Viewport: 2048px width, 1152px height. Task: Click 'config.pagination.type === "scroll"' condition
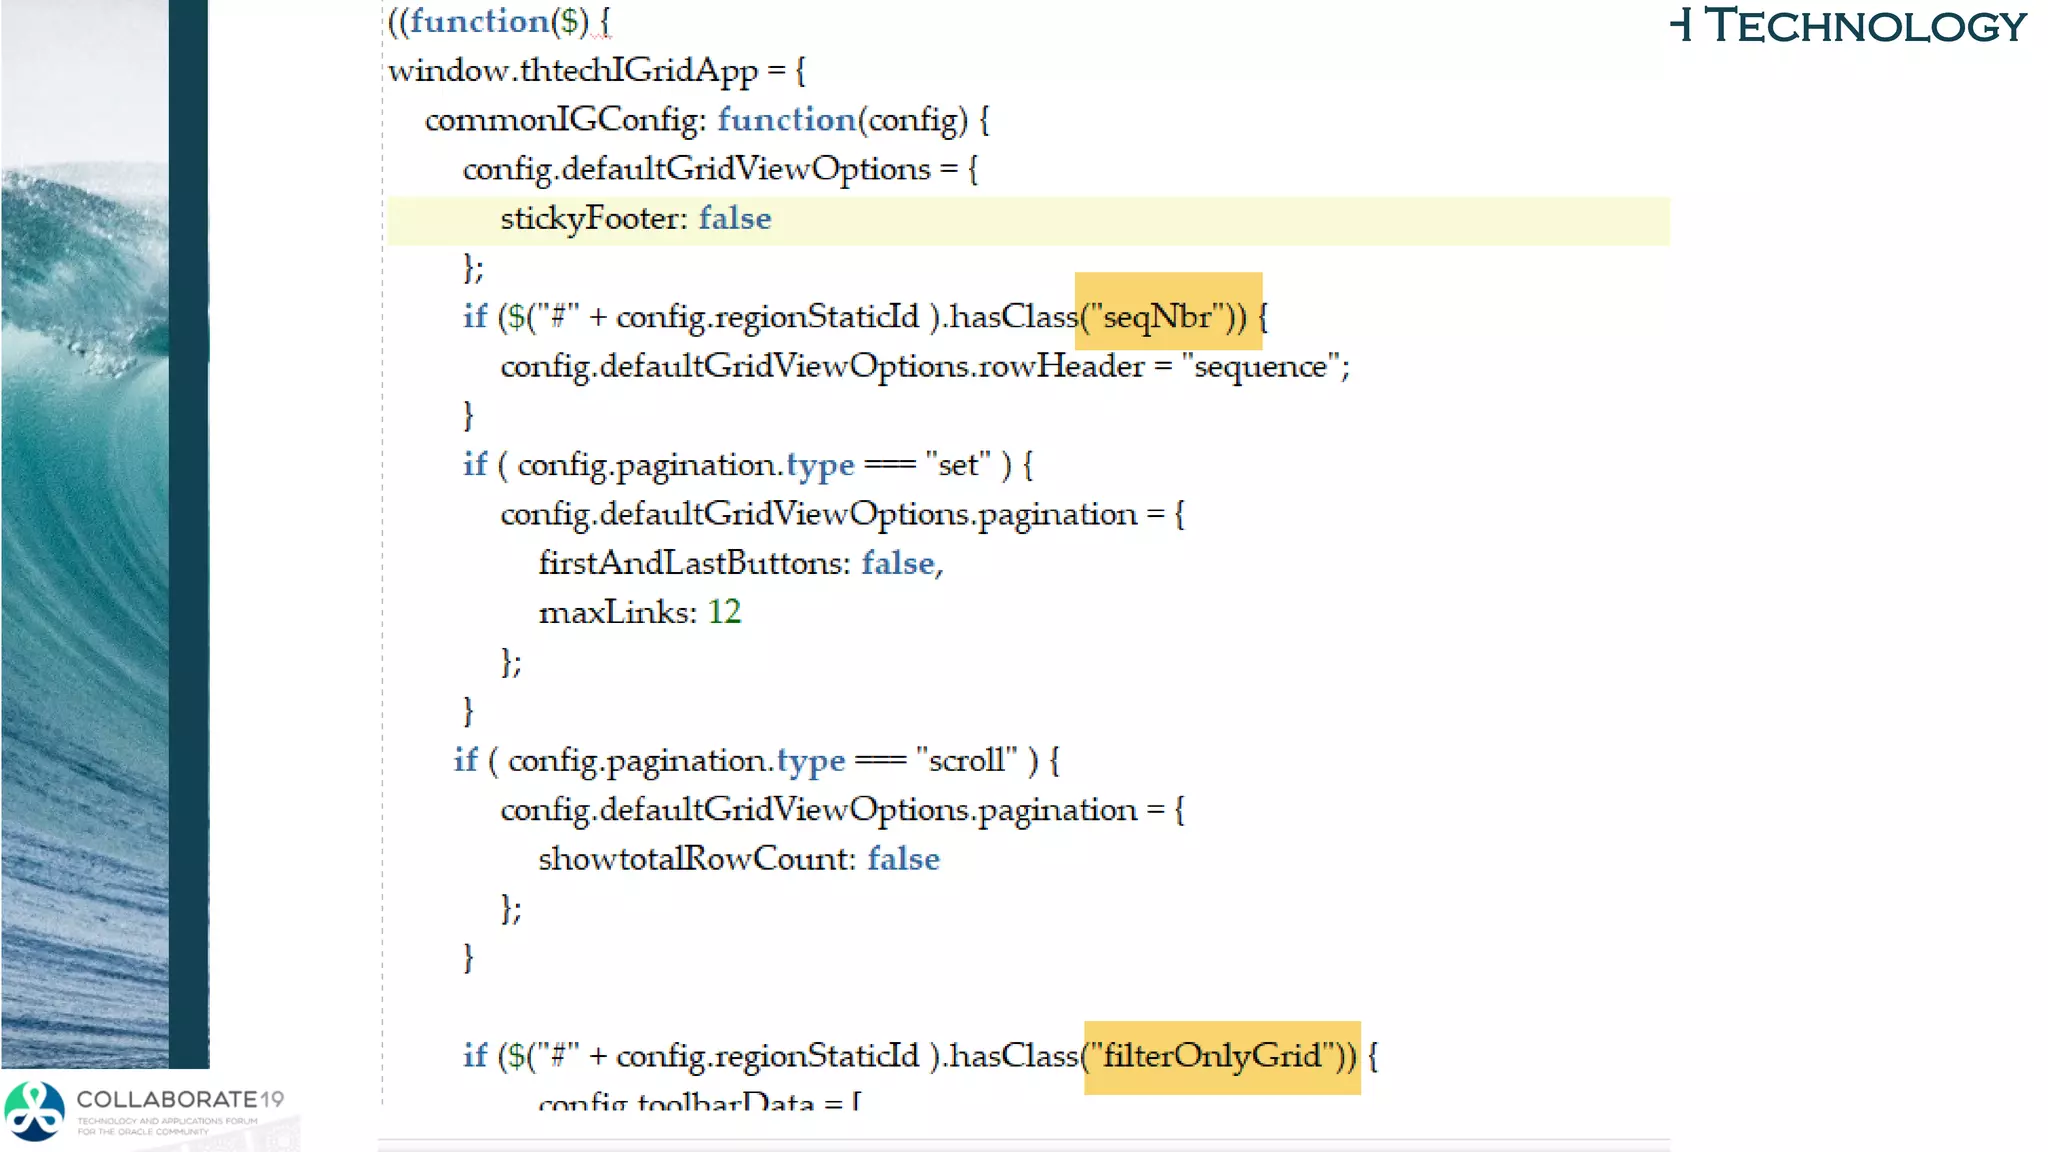[763, 761]
